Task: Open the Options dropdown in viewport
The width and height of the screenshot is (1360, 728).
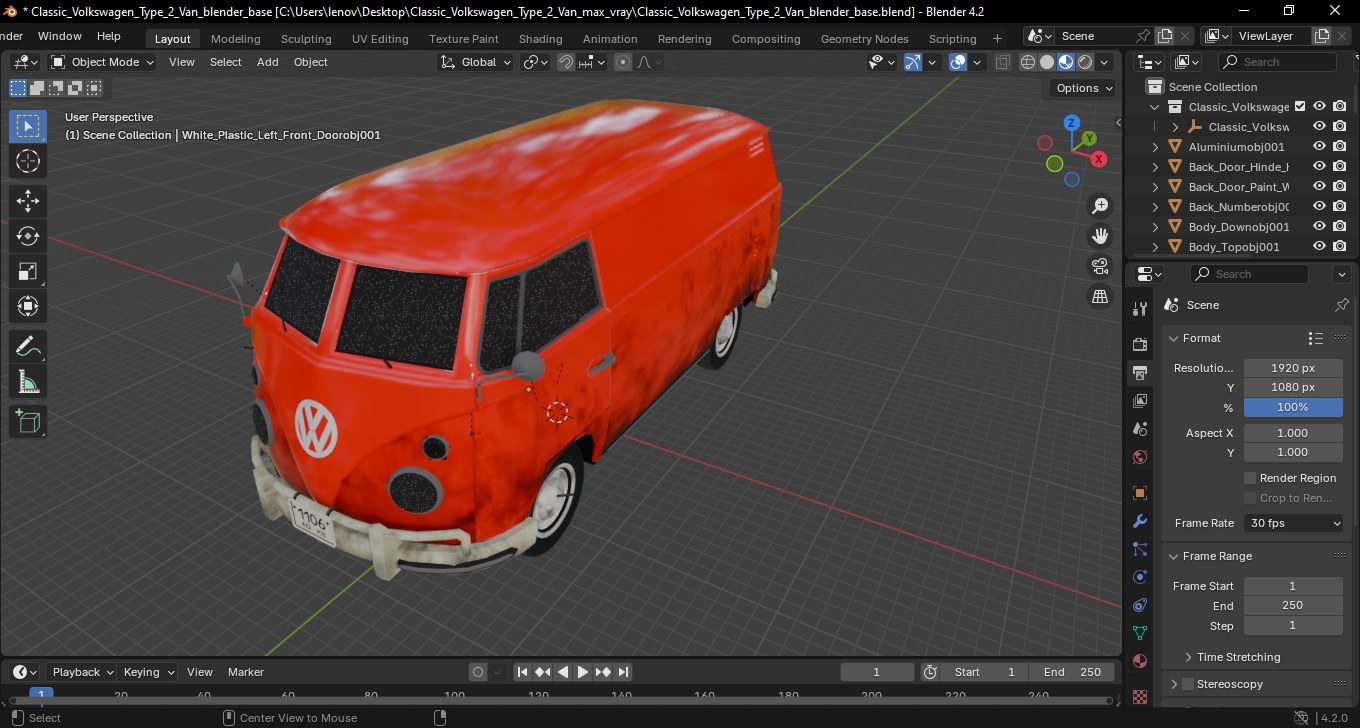Action: coord(1085,88)
